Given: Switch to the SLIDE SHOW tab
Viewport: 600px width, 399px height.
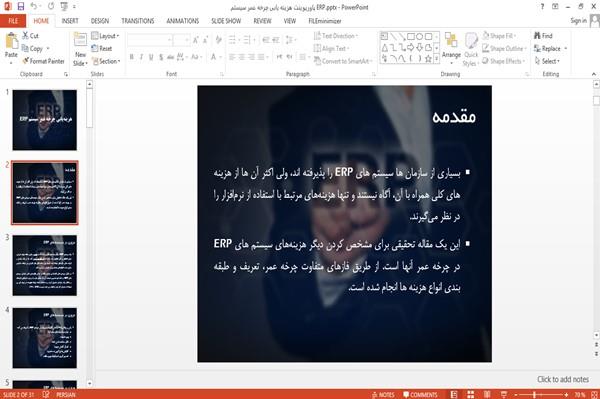Looking at the screenshot, I should (x=226, y=21).
